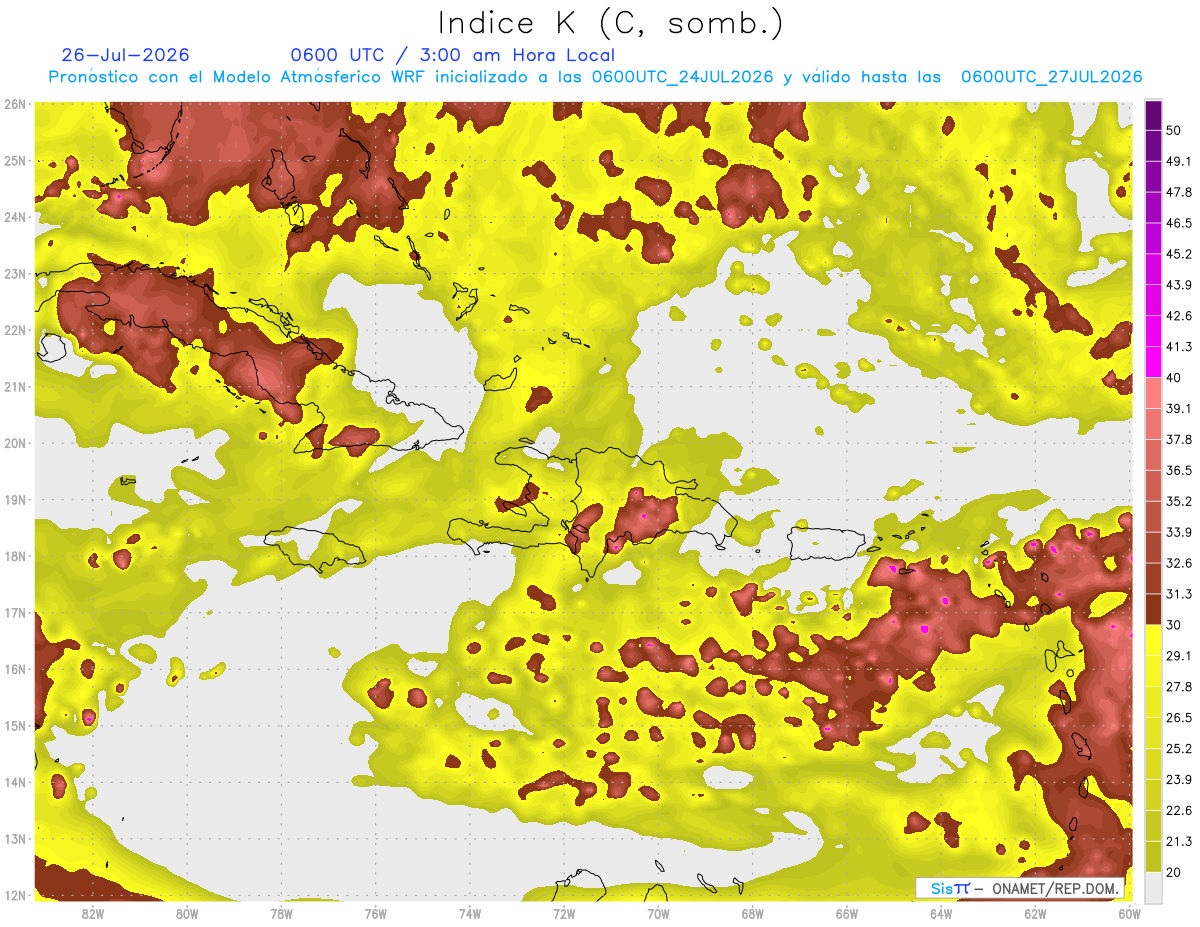Select the 66W longitude label
Screen dimensions: 1200x927
(847, 913)
